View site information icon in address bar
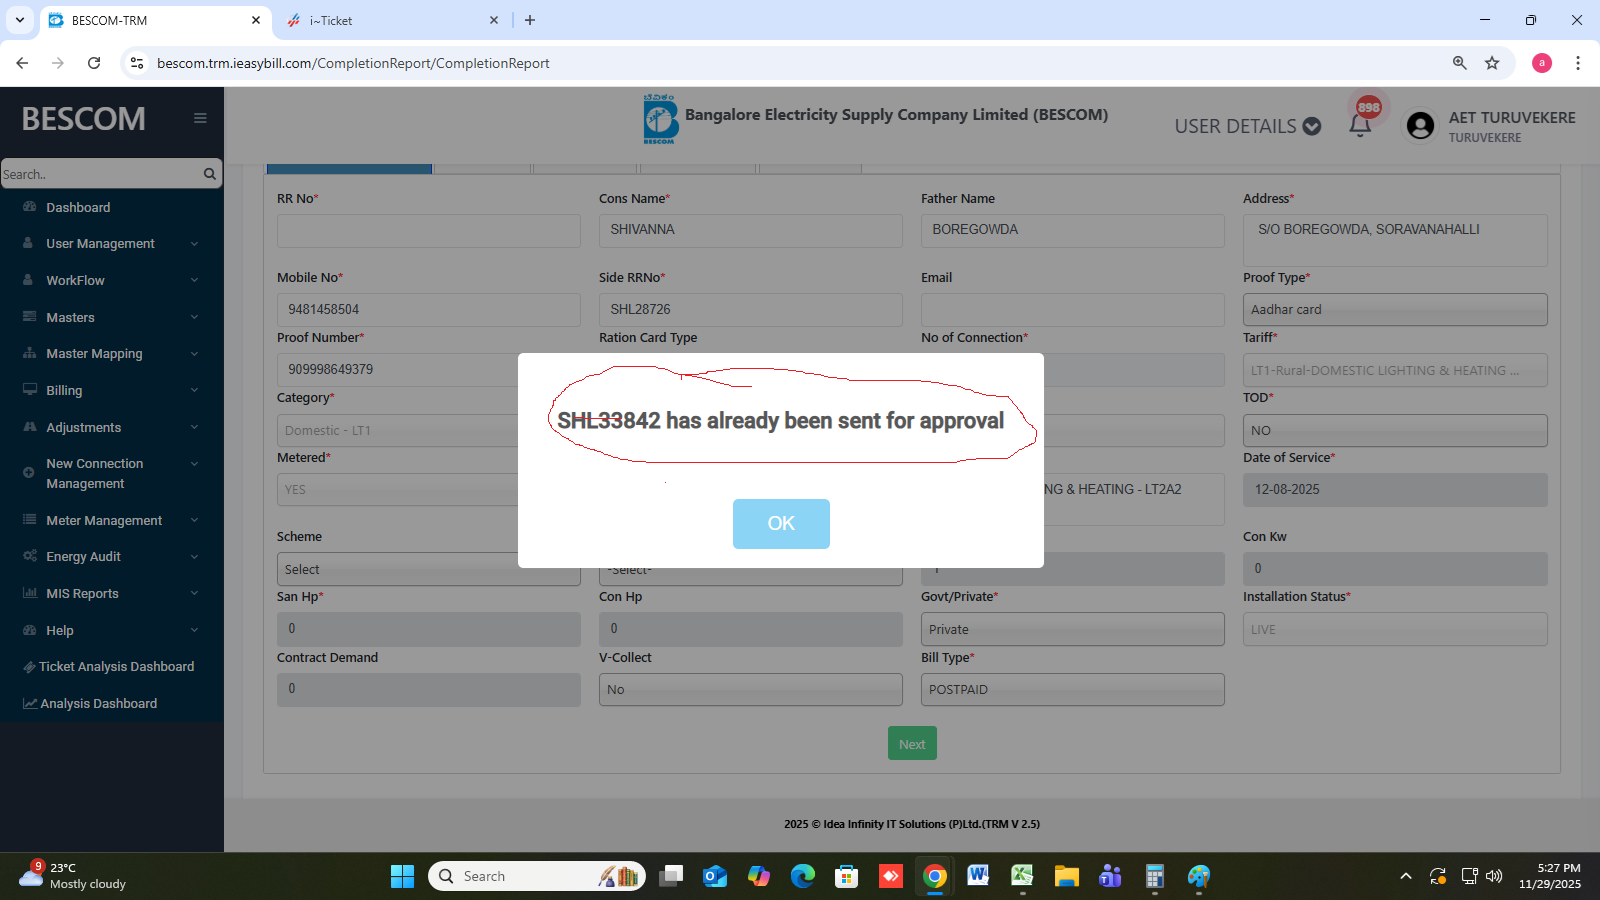 [x=138, y=63]
